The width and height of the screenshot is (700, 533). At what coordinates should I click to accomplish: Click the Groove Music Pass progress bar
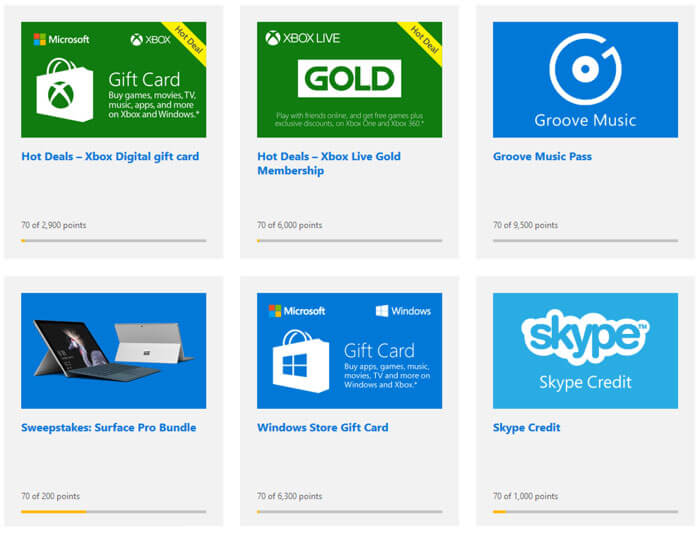(585, 241)
